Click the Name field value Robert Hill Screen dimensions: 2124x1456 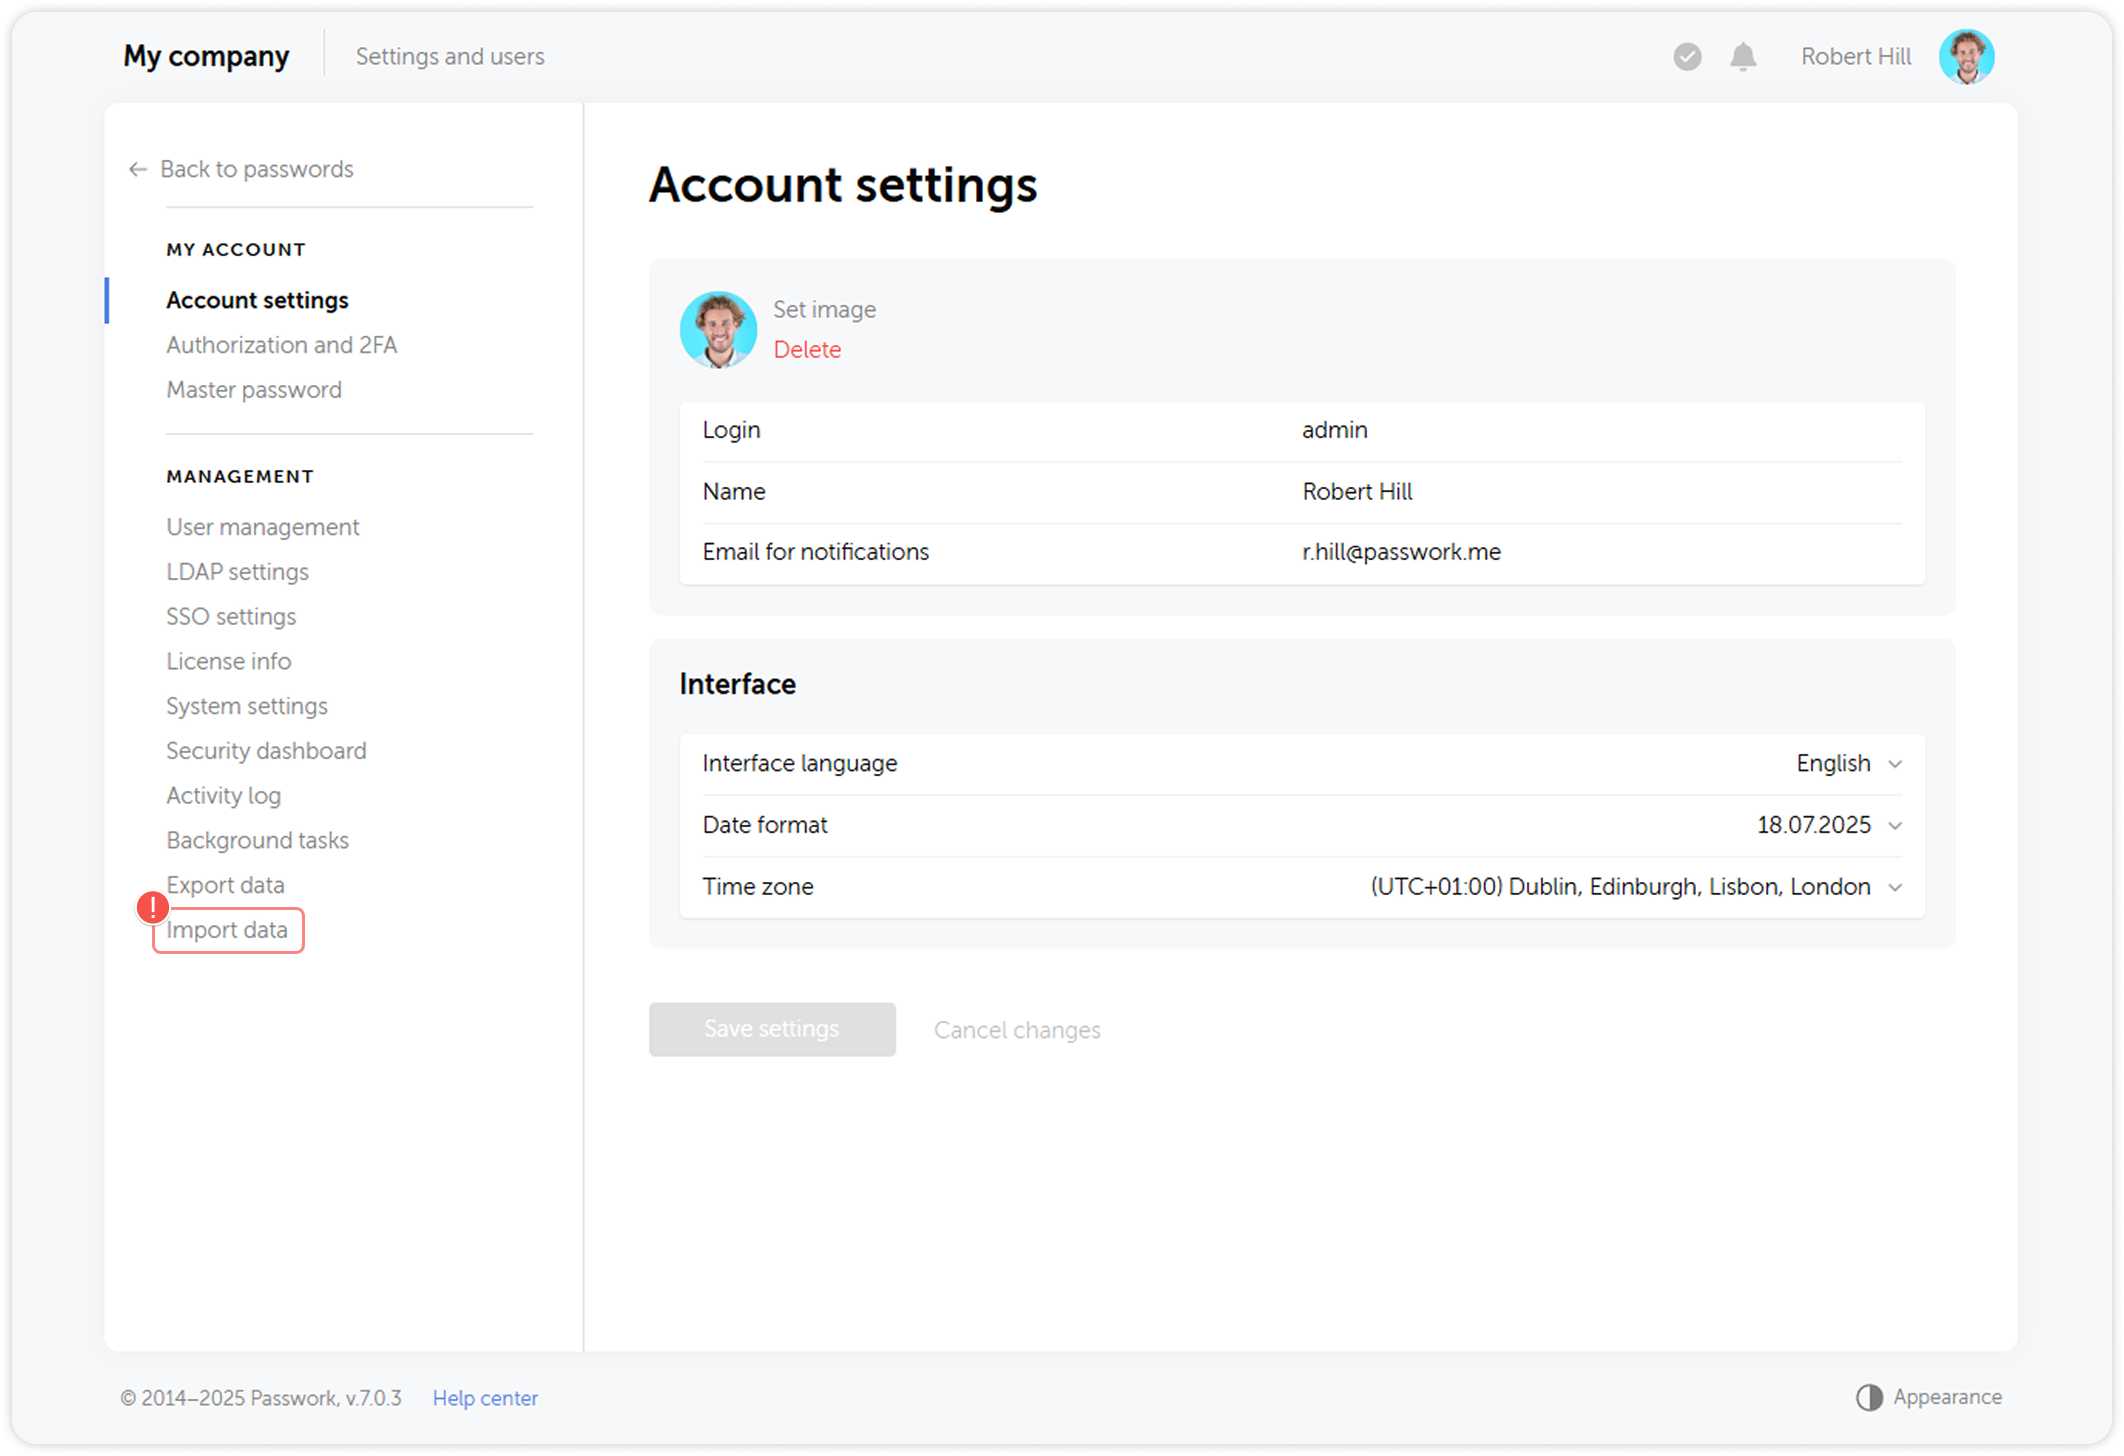click(1357, 492)
